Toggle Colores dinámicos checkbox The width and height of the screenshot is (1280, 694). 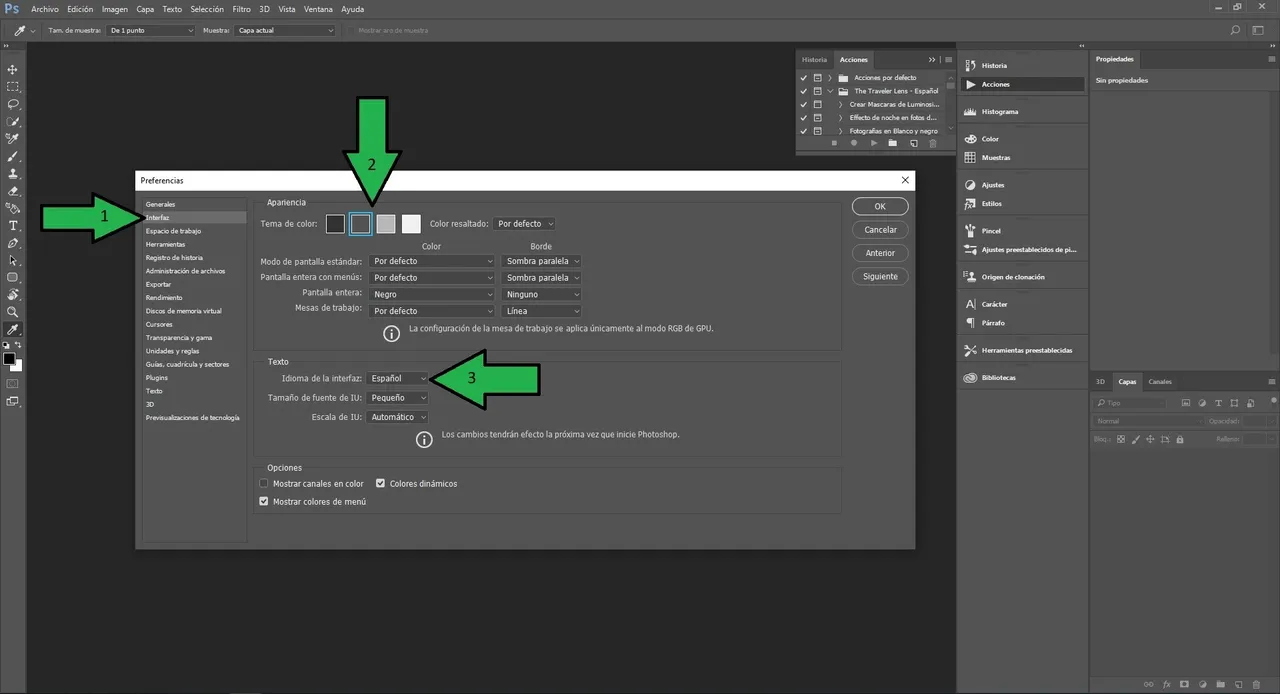[380, 483]
